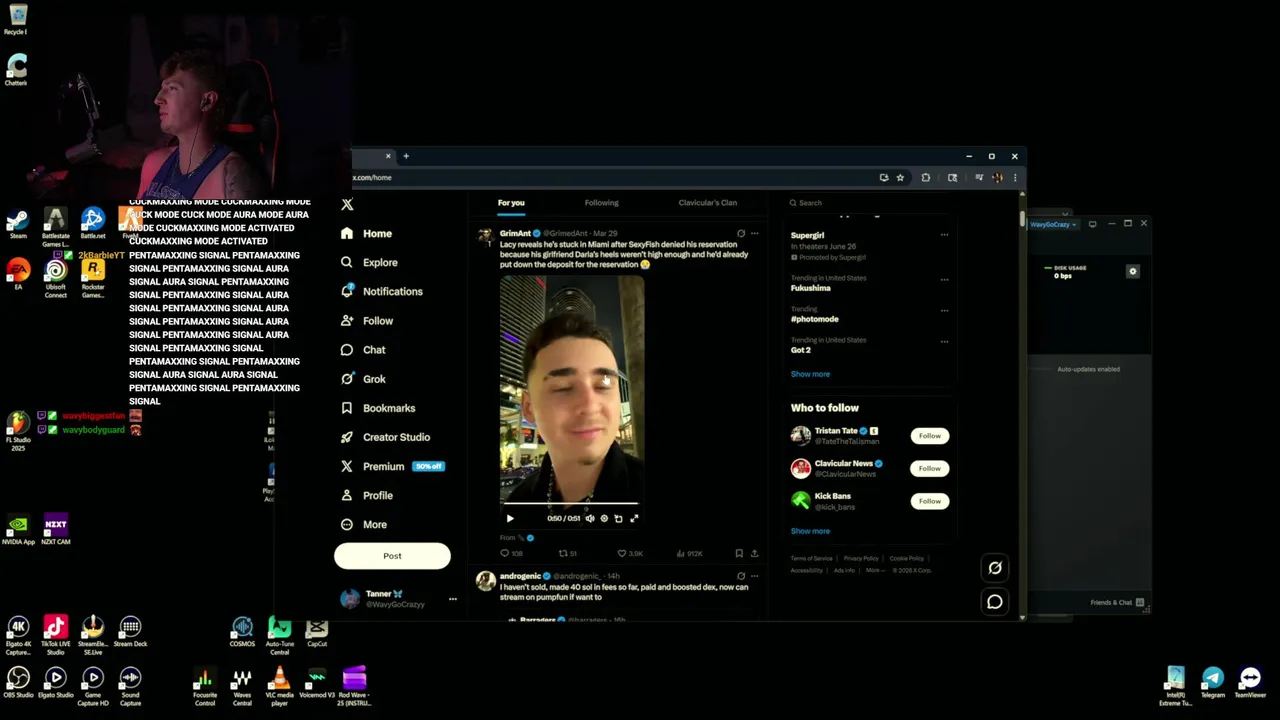Open Telegram desktop shortcut
Image resolution: width=1280 pixels, height=720 pixels.
1213,683
